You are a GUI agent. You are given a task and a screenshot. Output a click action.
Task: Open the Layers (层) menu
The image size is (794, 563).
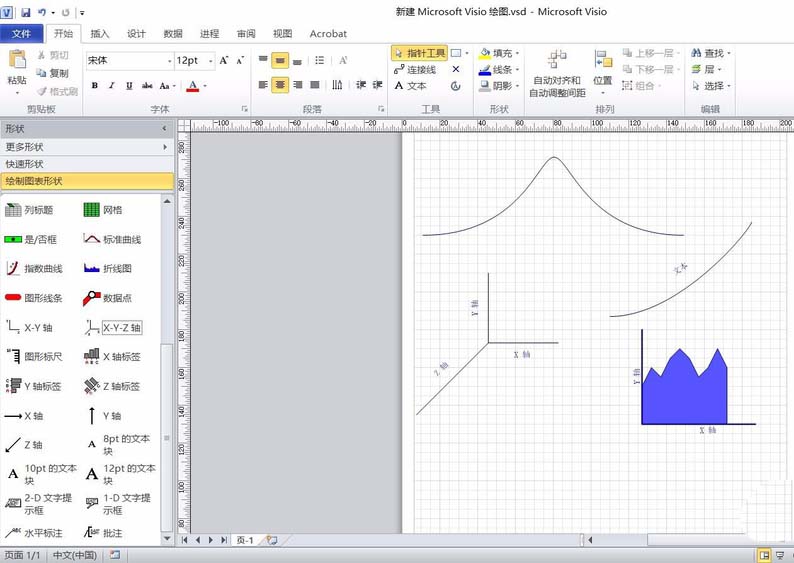click(706, 69)
